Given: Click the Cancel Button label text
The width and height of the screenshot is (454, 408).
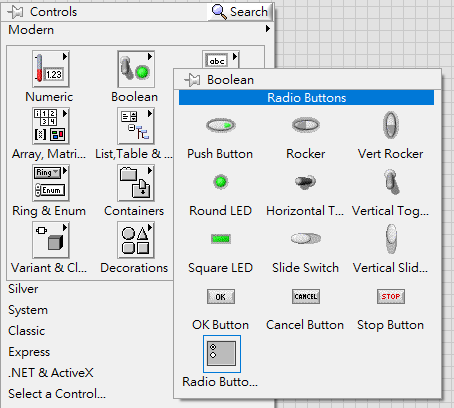Looking at the screenshot, I should coord(305,325).
